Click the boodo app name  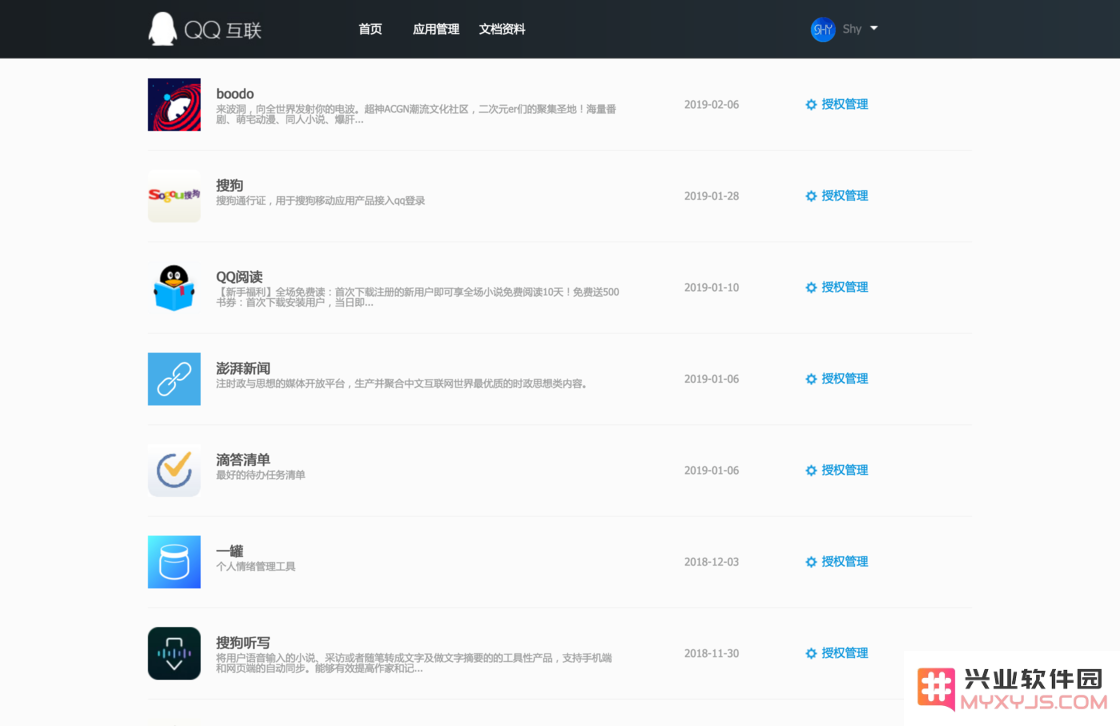pos(235,94)
